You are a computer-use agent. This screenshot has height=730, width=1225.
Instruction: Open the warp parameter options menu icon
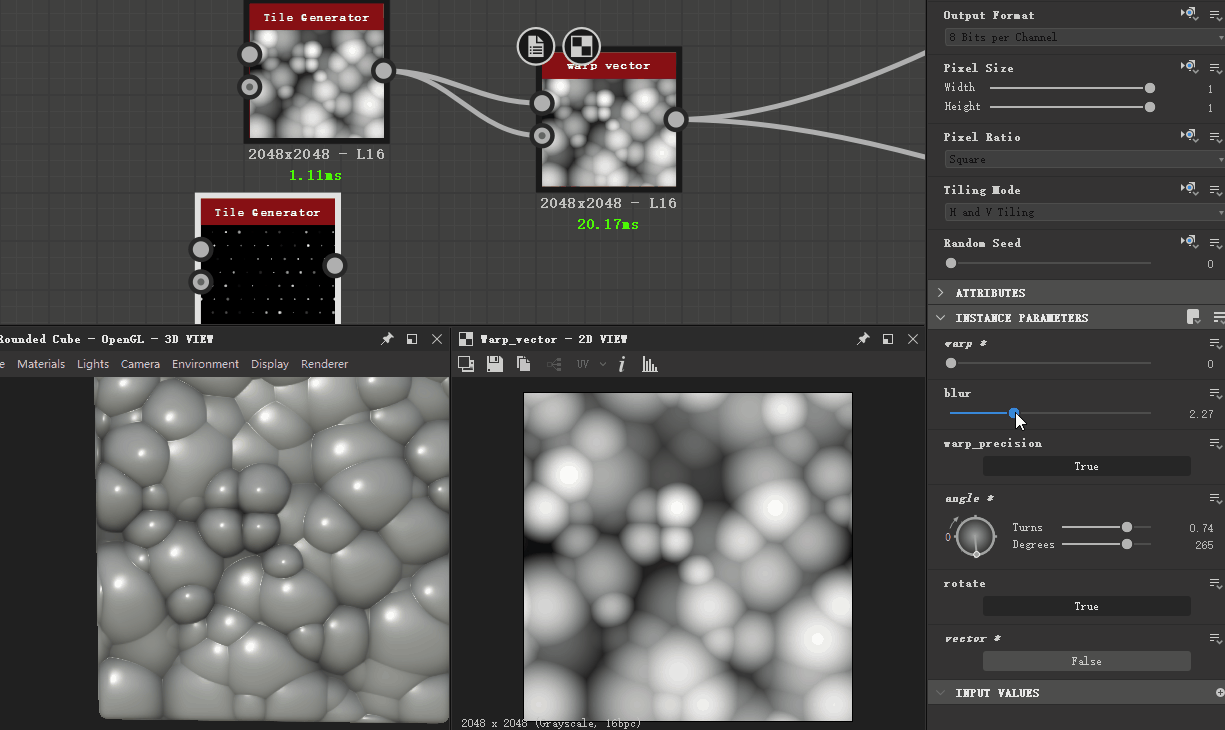(1215, 344)
